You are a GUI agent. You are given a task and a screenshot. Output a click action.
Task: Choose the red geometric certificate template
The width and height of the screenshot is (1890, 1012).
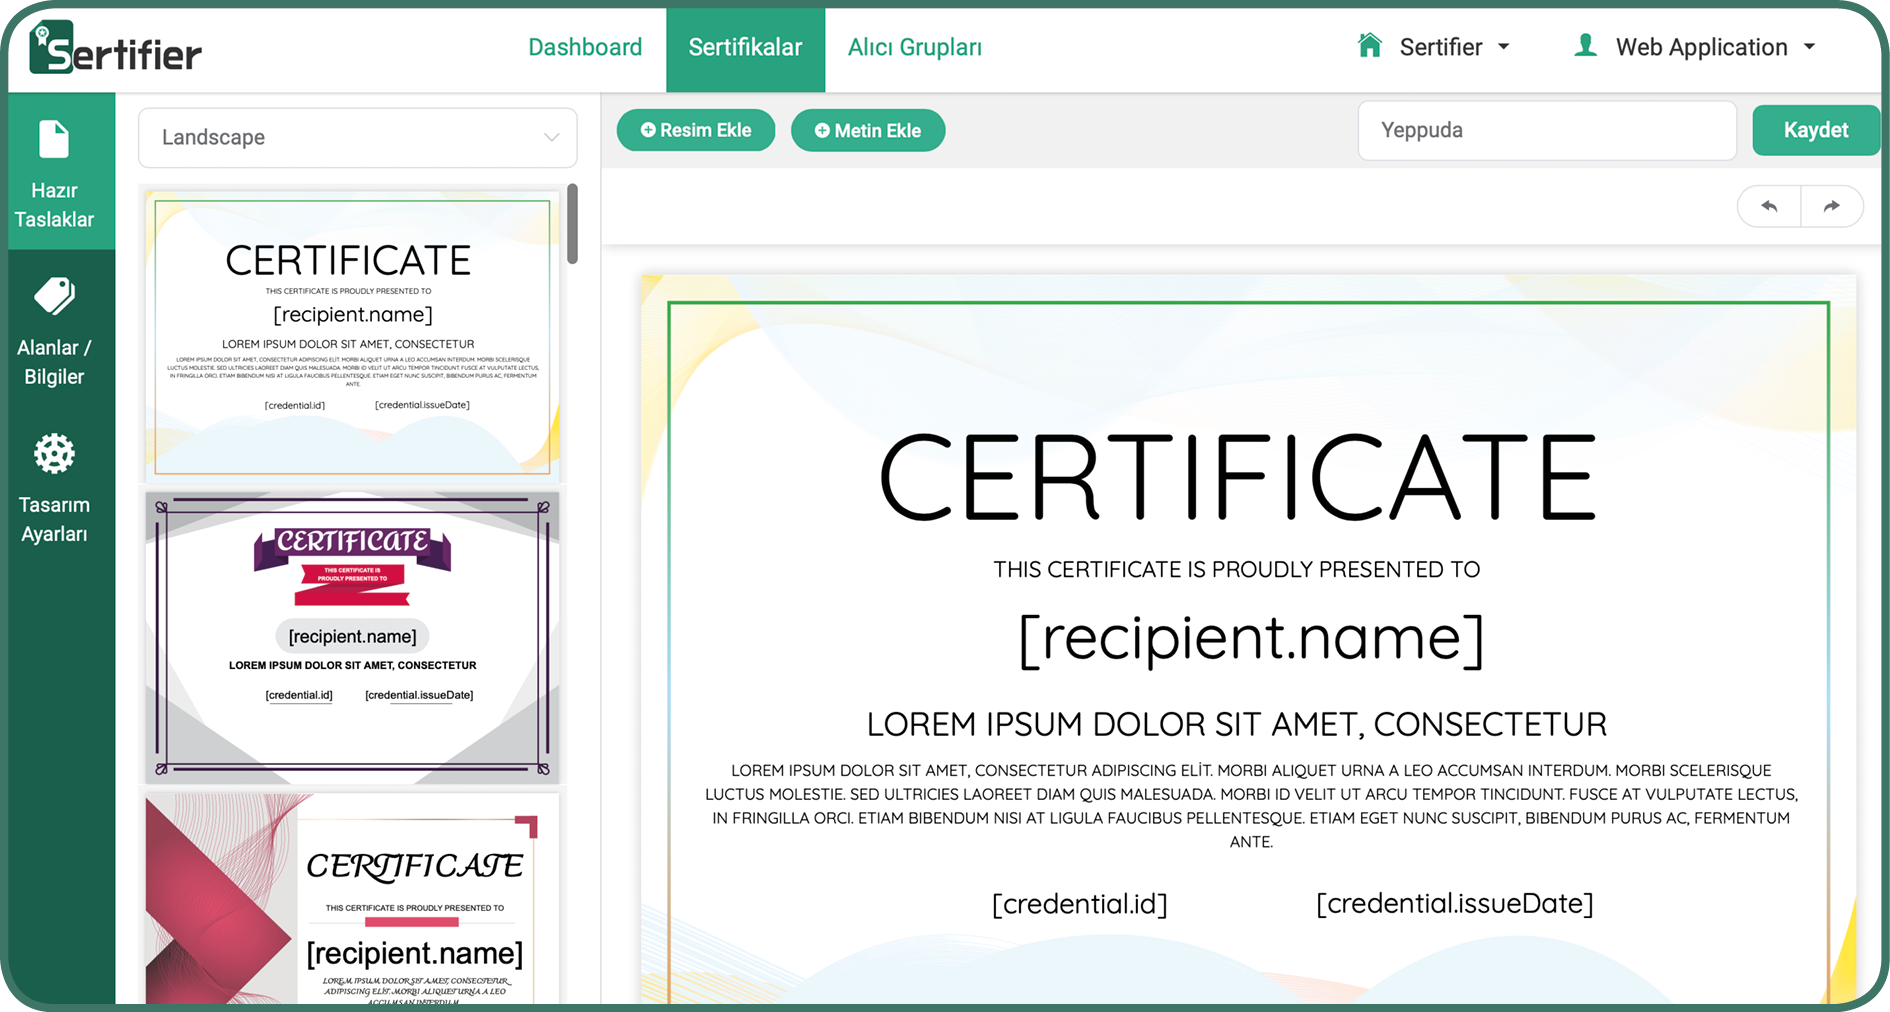[352, 898]
